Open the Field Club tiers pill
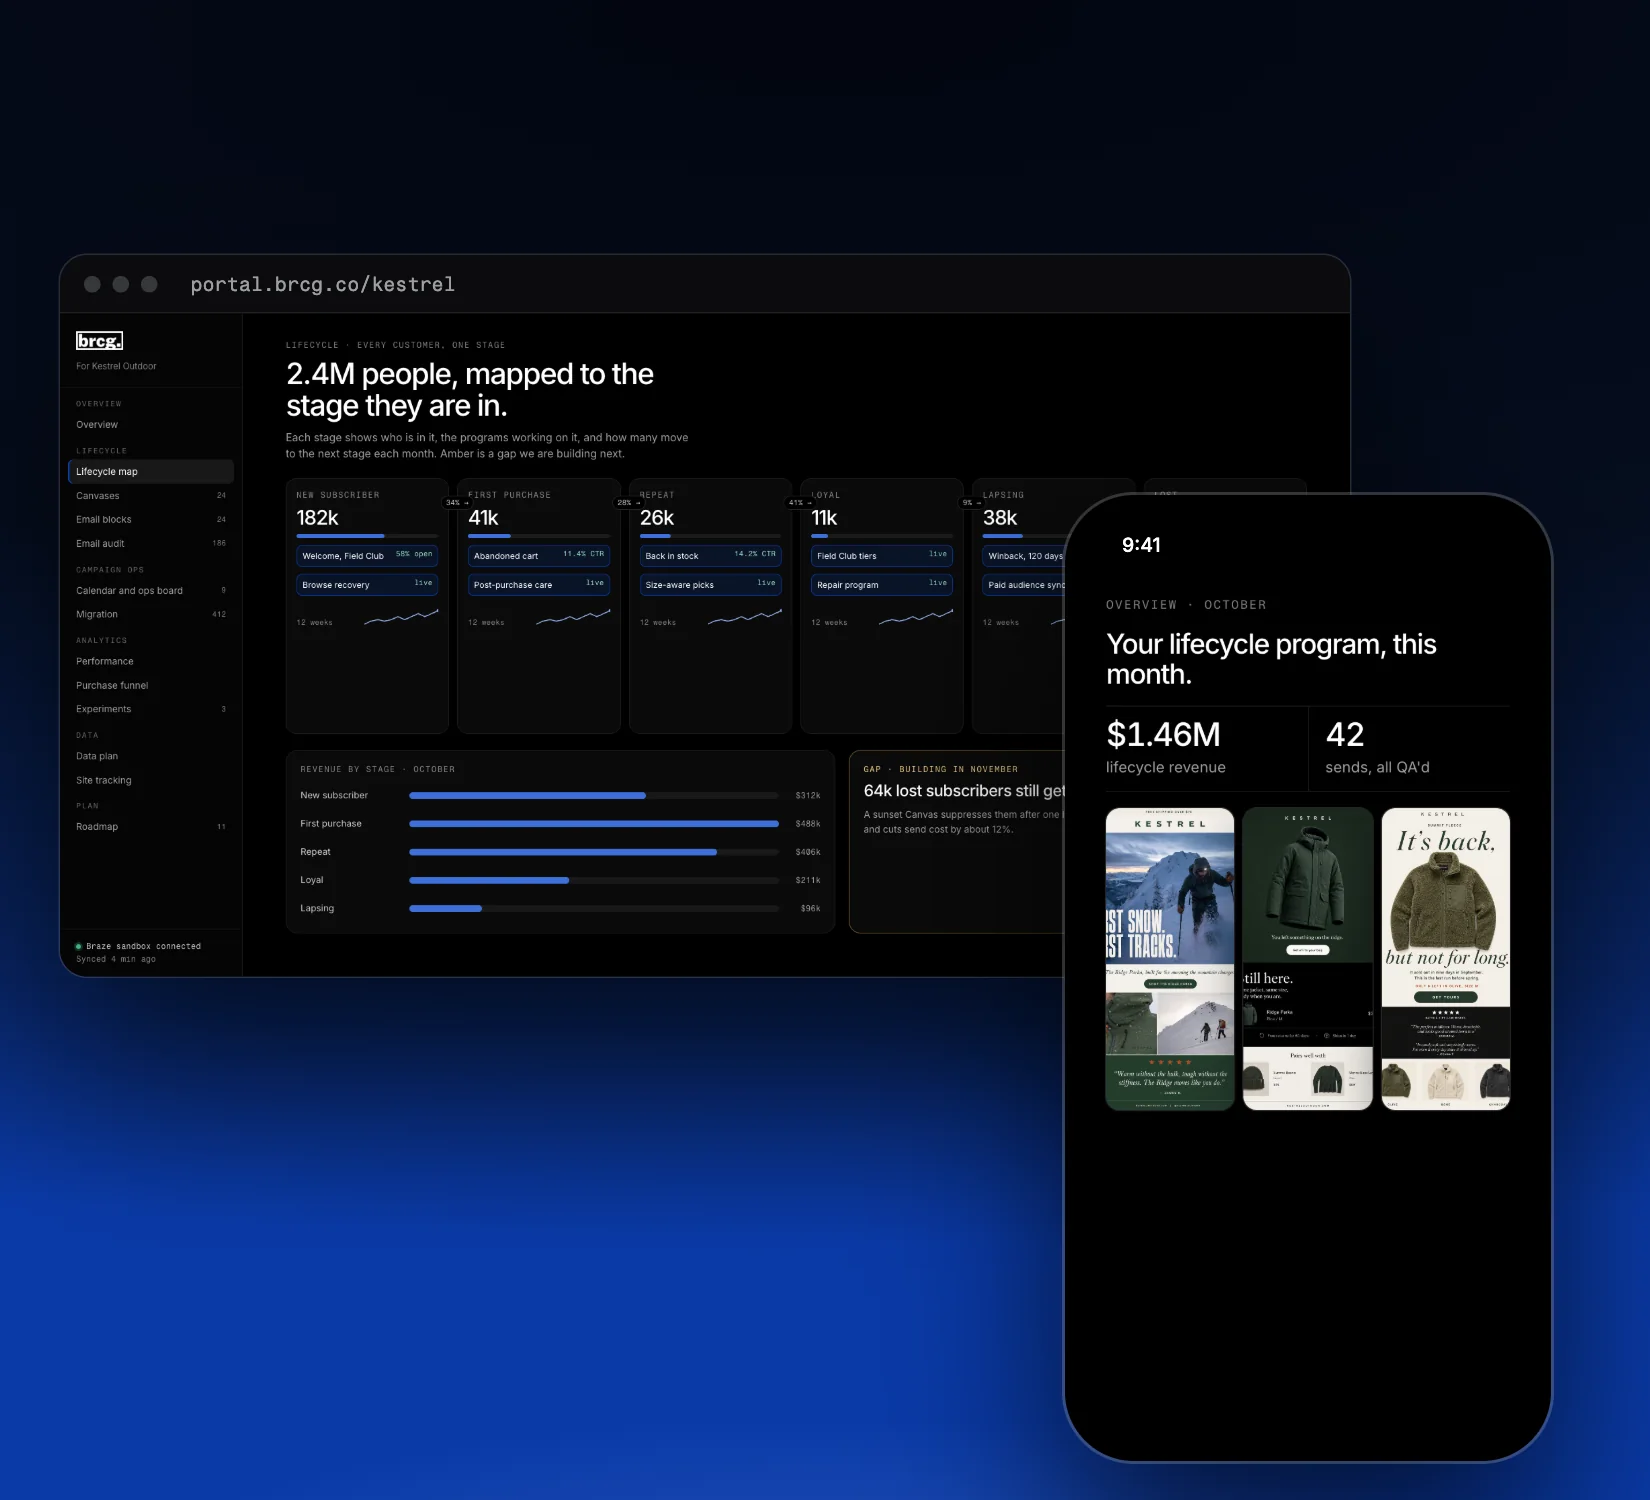The height and width of the screenshot is (1500, 1650). [882, 556]
